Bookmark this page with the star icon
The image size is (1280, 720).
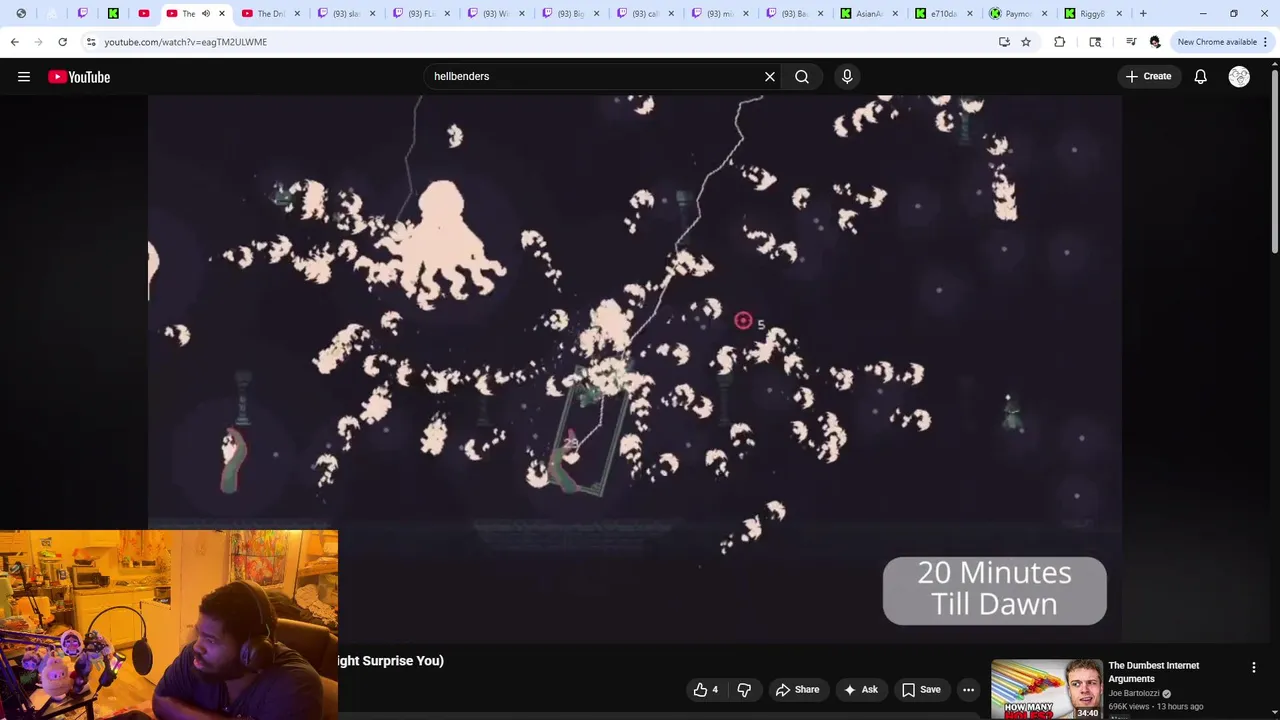pos(1025,42)
